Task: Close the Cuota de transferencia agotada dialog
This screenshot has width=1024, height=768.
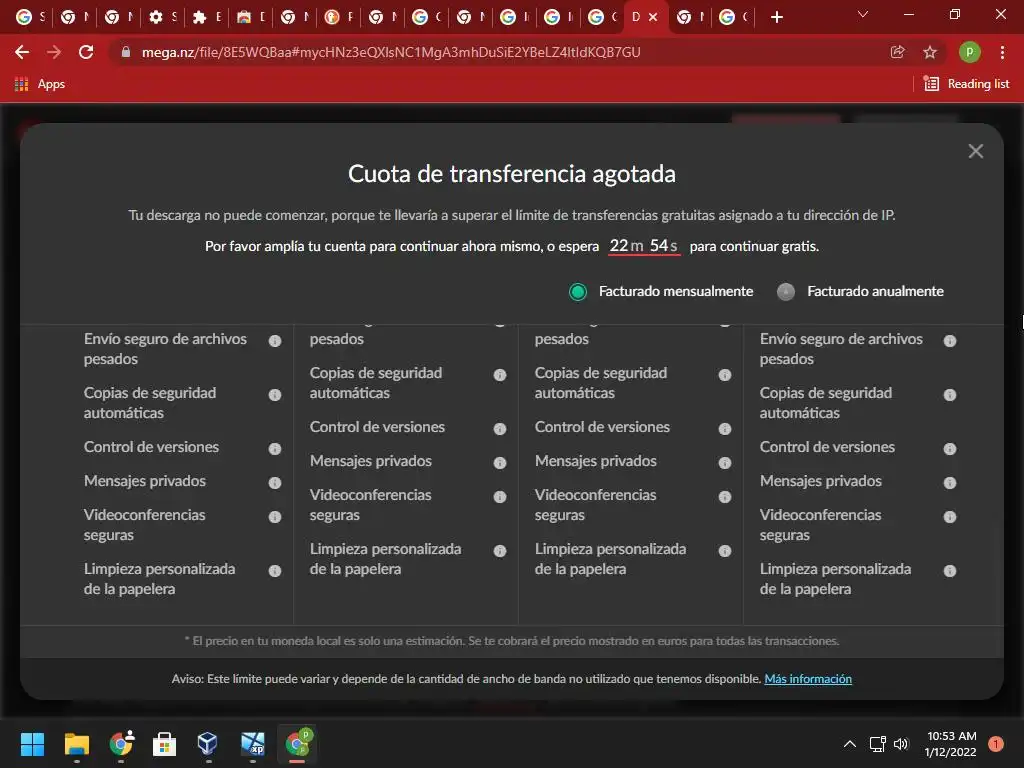Action: [976, 152]
